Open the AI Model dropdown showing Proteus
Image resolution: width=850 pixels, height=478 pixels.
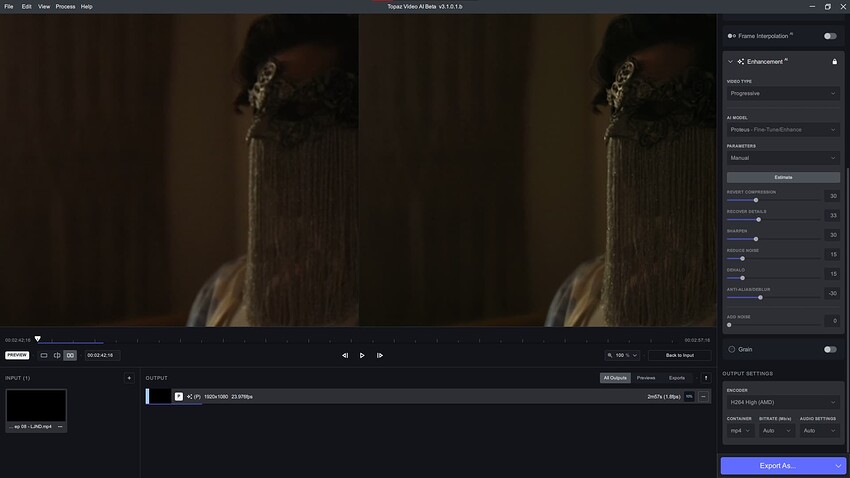click(x=783, y=129)
